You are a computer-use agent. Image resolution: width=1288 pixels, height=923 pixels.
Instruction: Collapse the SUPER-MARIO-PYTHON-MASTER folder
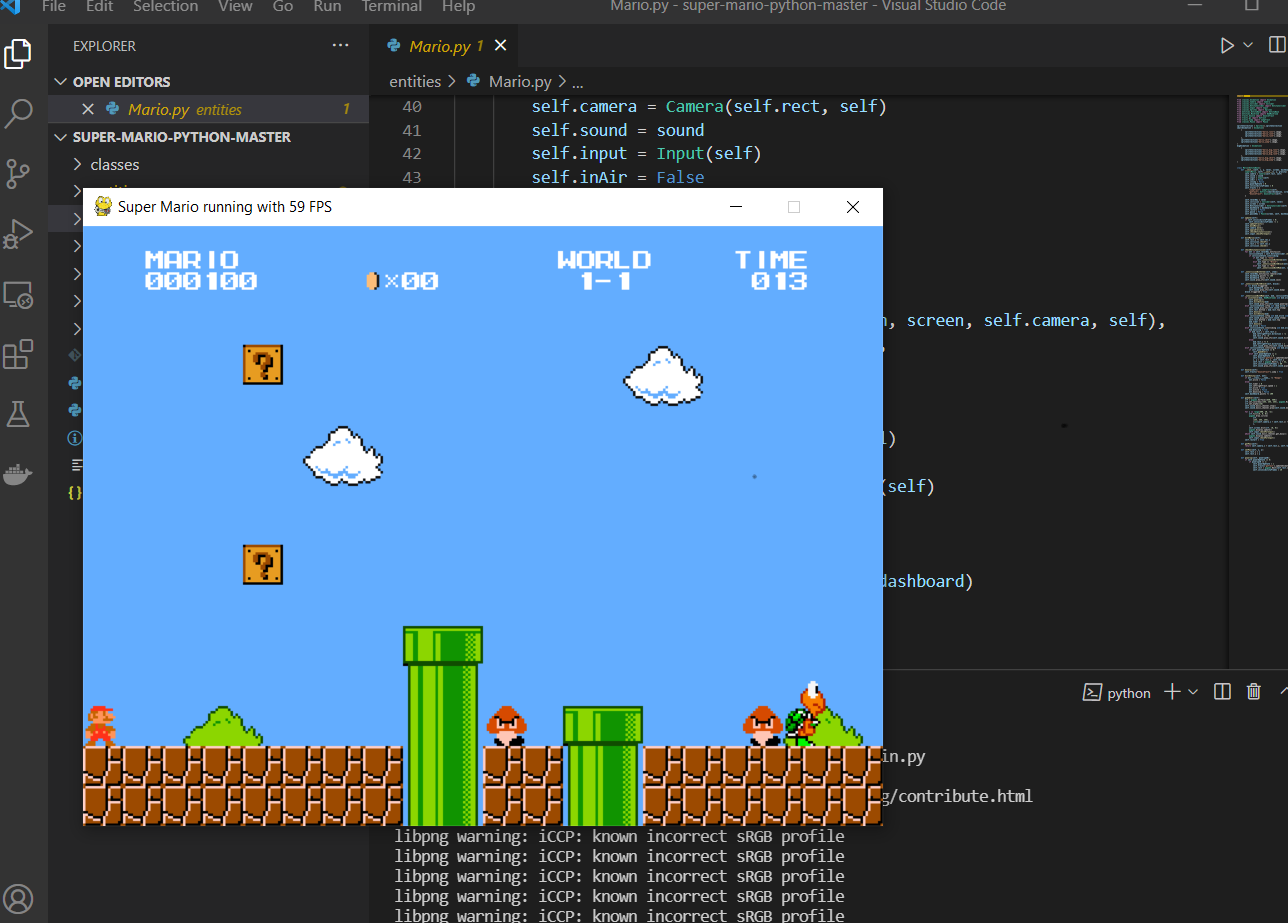60,136
